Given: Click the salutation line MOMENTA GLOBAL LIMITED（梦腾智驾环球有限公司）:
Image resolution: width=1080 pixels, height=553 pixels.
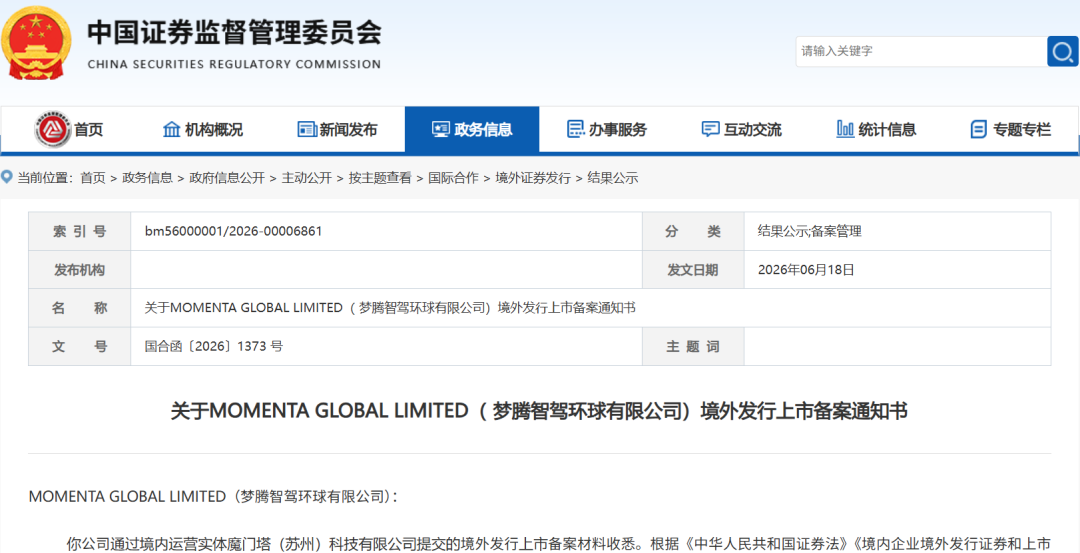Looking at the screenshot, I should 213,497.
